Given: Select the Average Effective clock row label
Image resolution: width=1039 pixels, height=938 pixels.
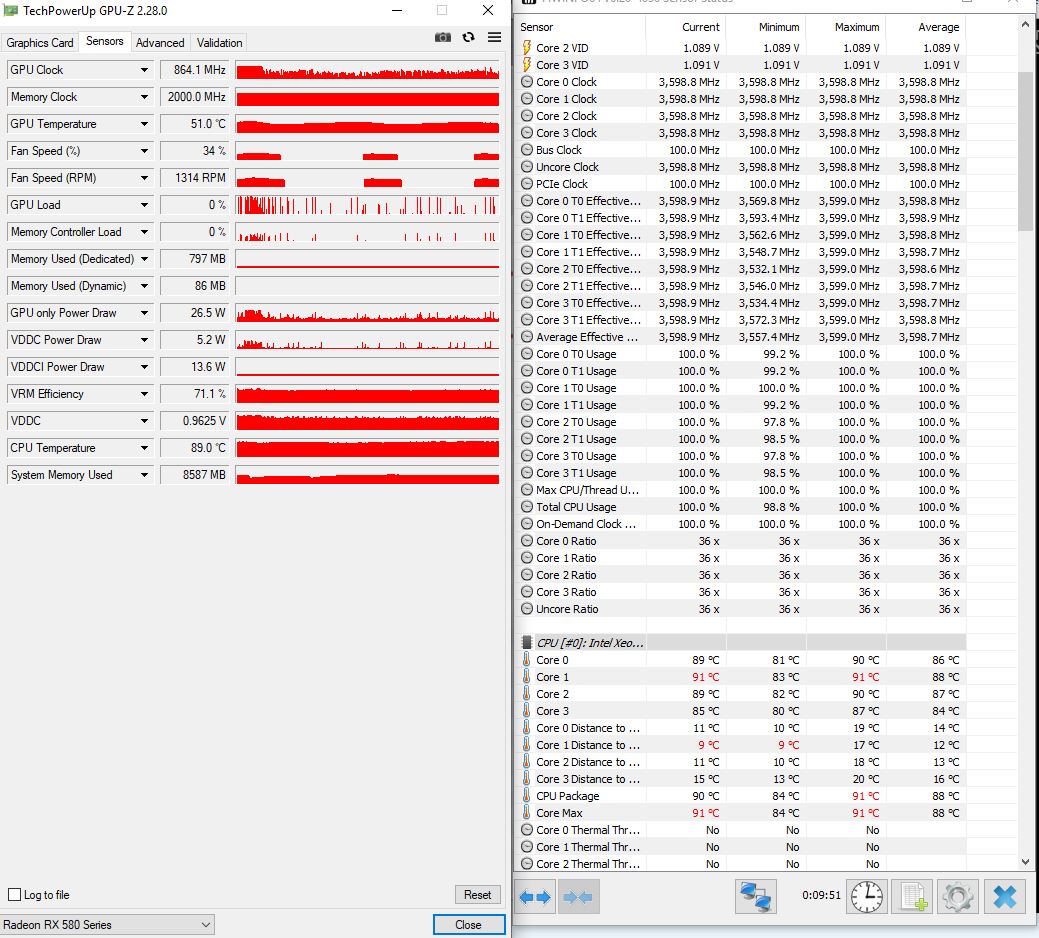Looking at the screenshot, I should pos(587,337).
